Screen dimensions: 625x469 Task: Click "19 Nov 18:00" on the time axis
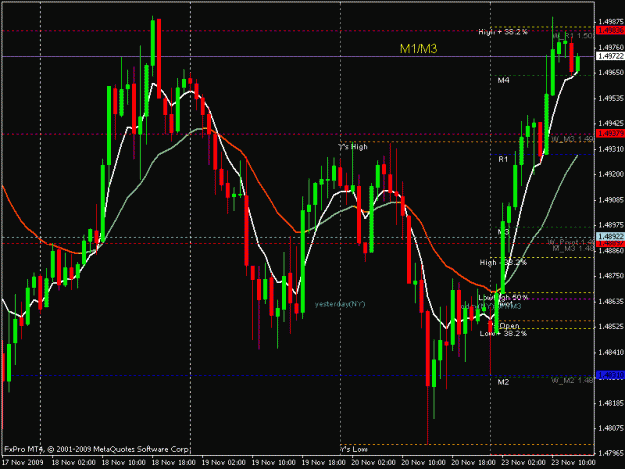(x=324, y=463)
